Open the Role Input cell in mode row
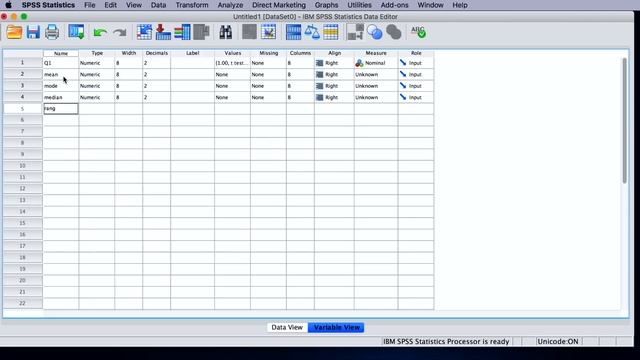 416,86
